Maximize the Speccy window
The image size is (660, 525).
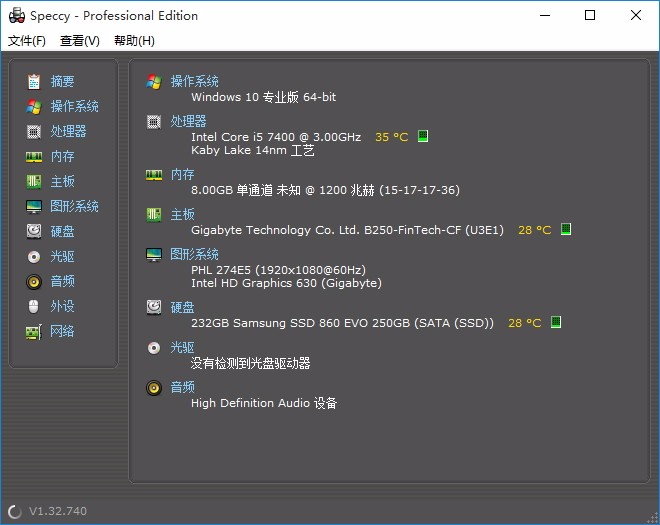pyautogui.click(x=590, y=16)
